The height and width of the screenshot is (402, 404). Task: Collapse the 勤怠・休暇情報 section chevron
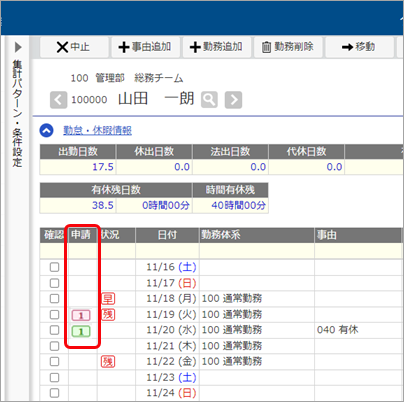pyautogui.click(x=47, y=130)
